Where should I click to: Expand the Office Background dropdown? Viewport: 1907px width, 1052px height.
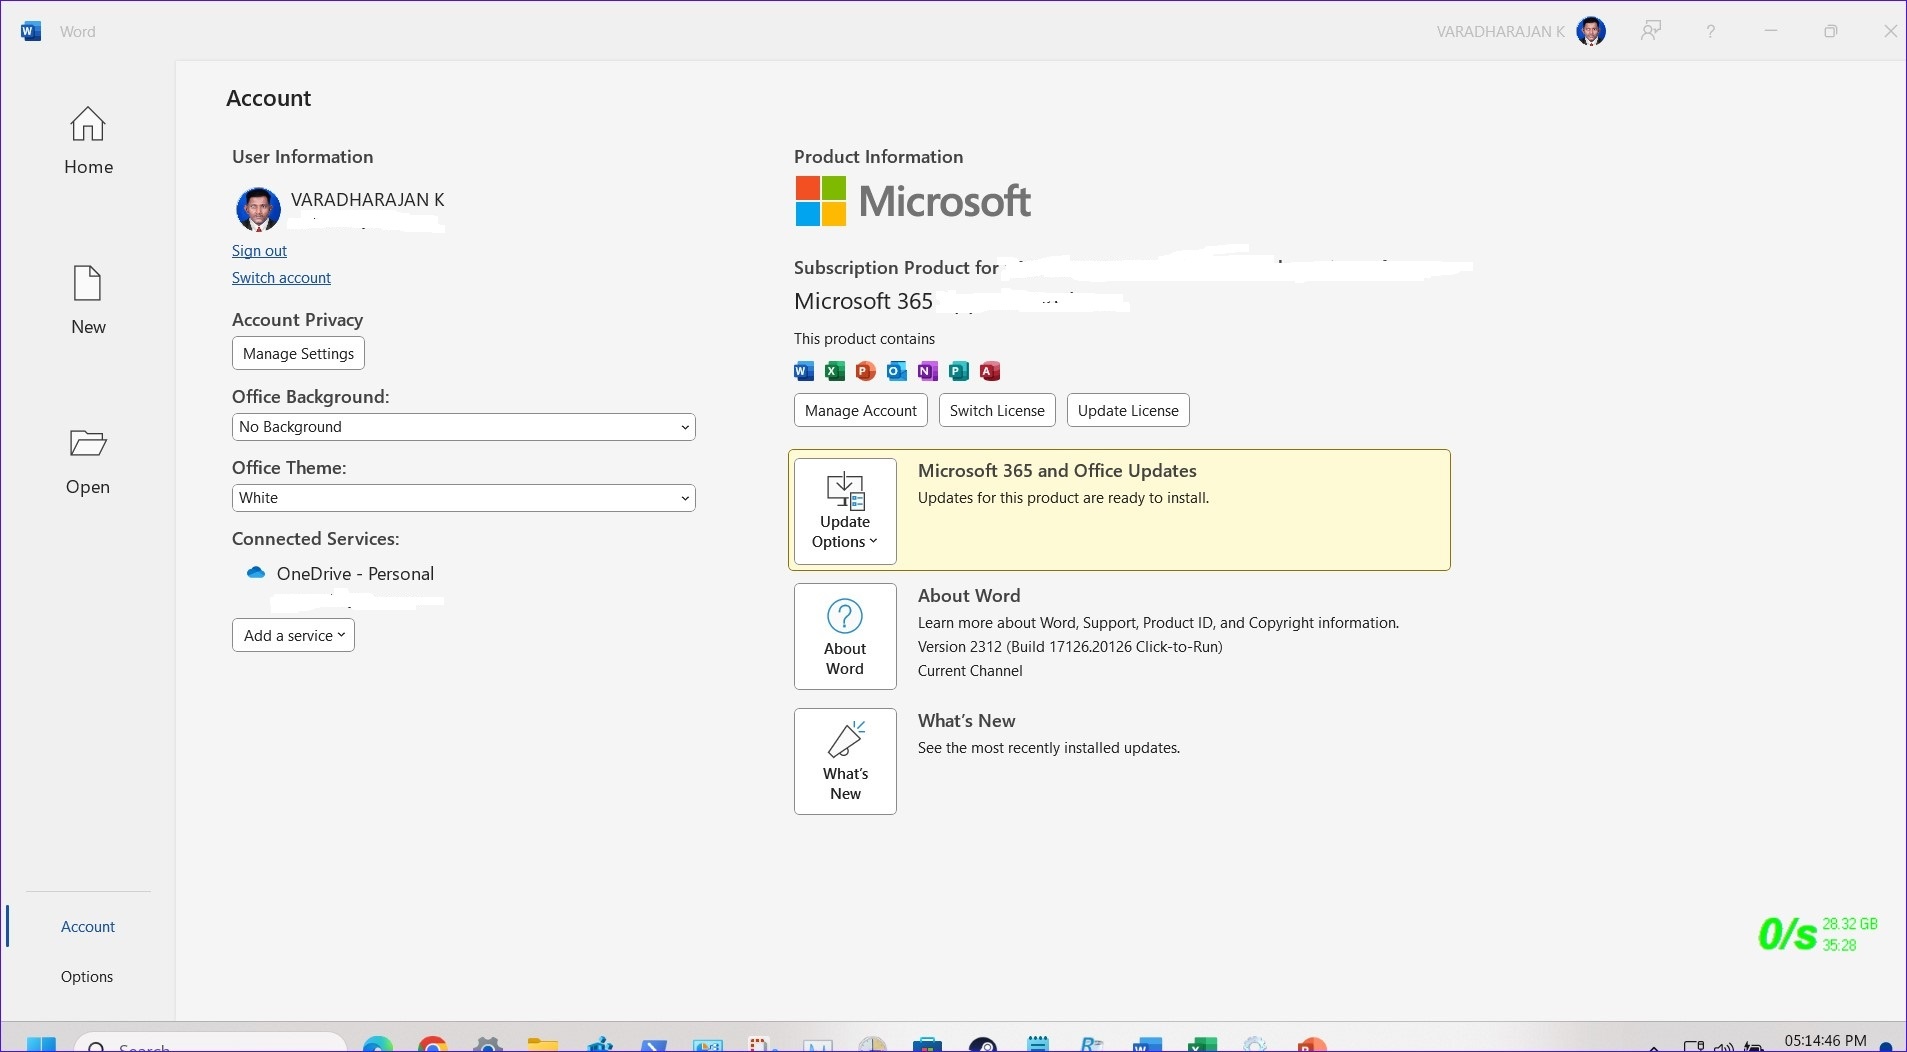(x=464, y=427)
